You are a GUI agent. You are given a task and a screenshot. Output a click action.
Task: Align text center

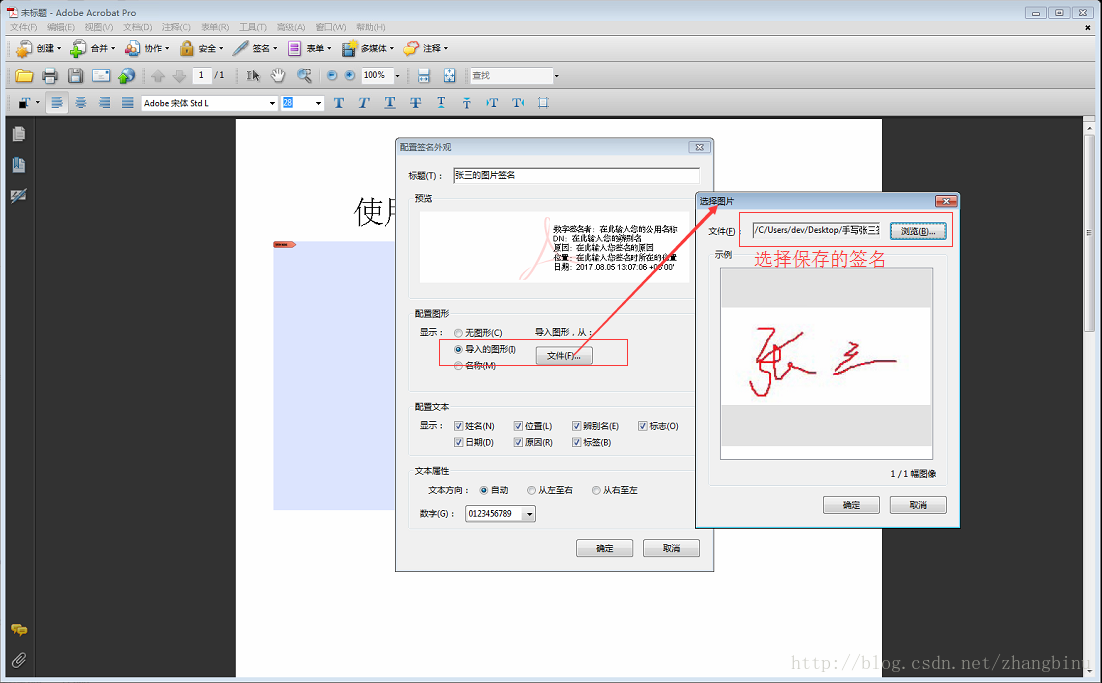pyautogui.click(x=81, y=103)
